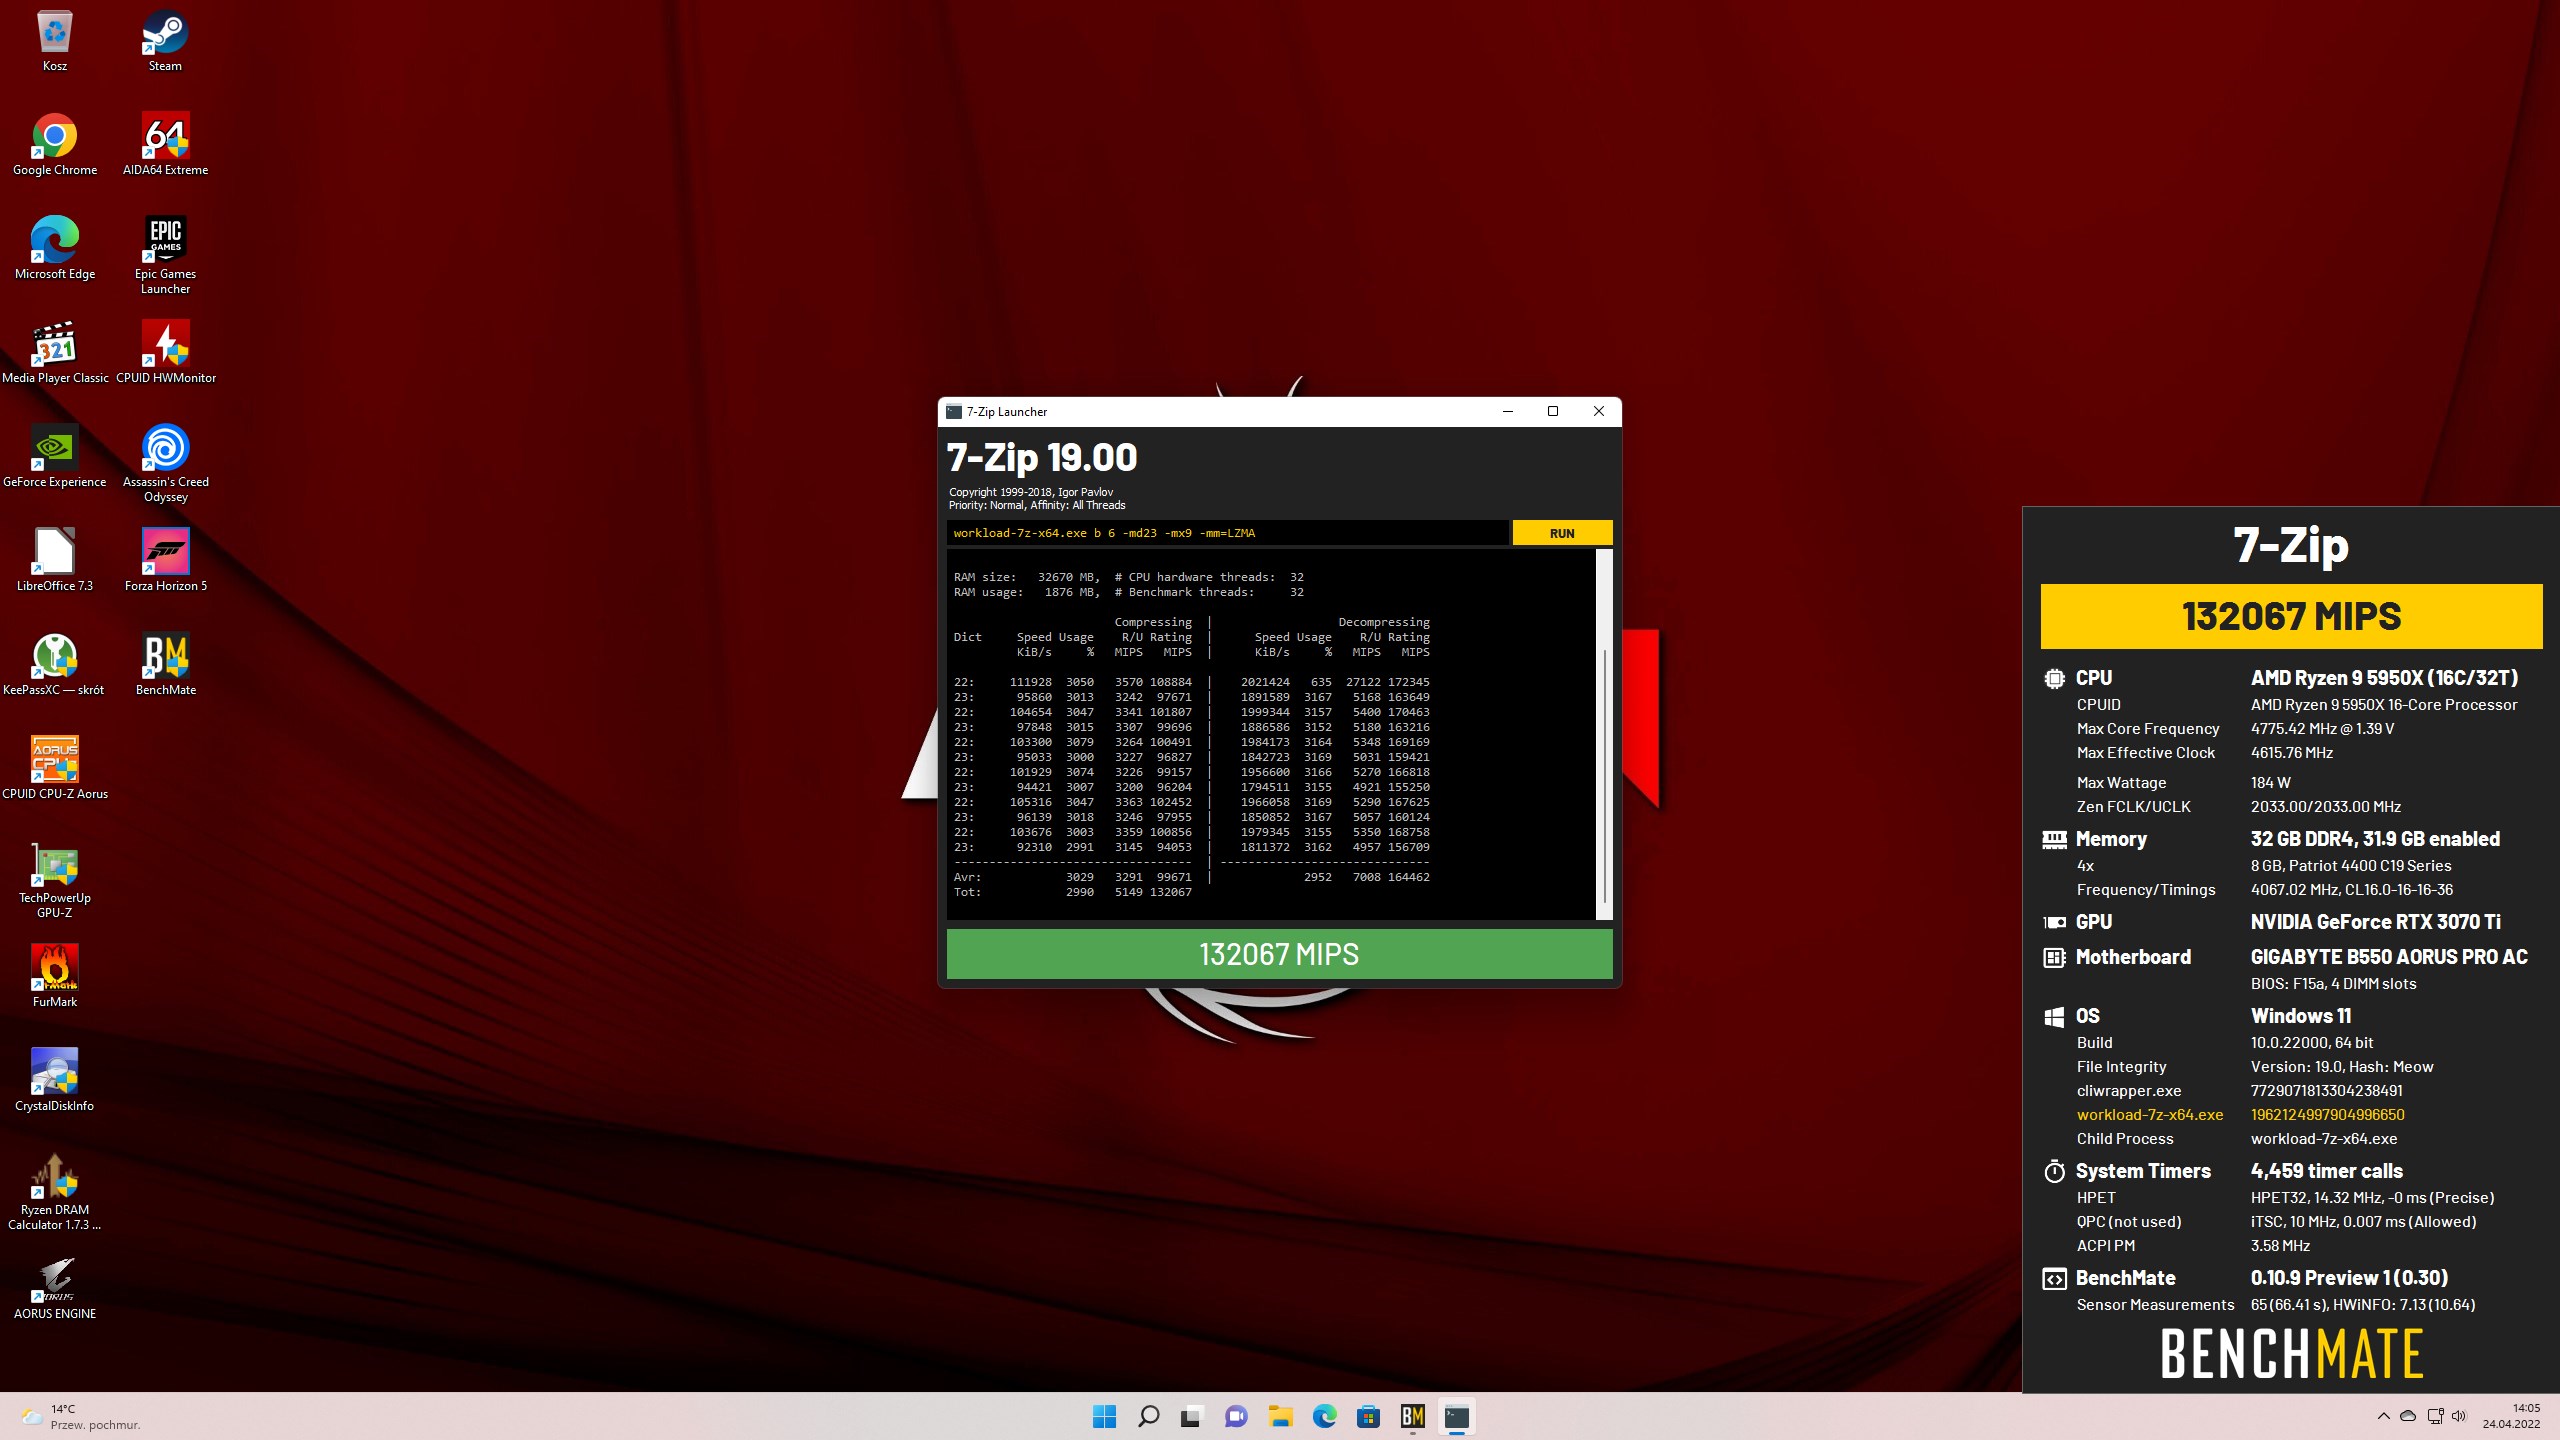Screen dimensions: 2560x1440
Task: Click the yellow 132067 MIPS overlay score
Action: point(2291,616)
